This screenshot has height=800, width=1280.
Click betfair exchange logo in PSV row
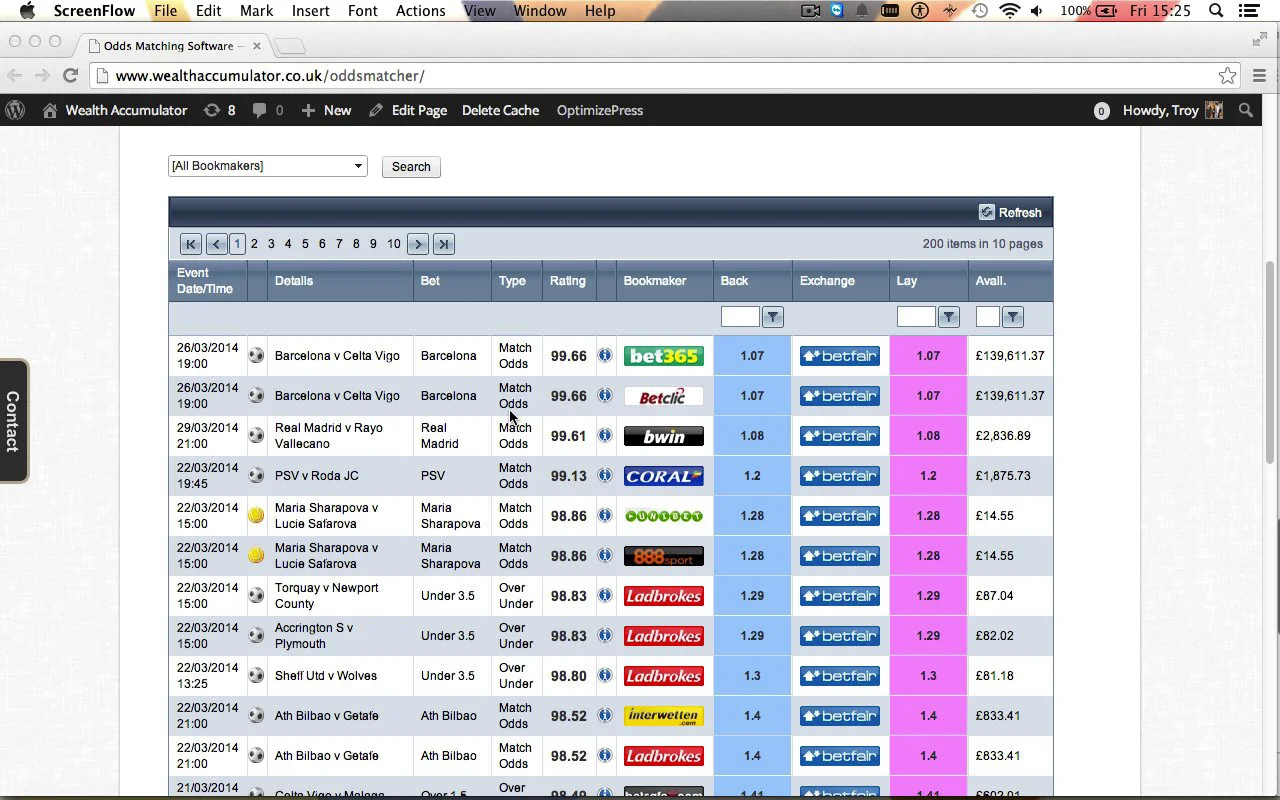(x=840, y=476)
